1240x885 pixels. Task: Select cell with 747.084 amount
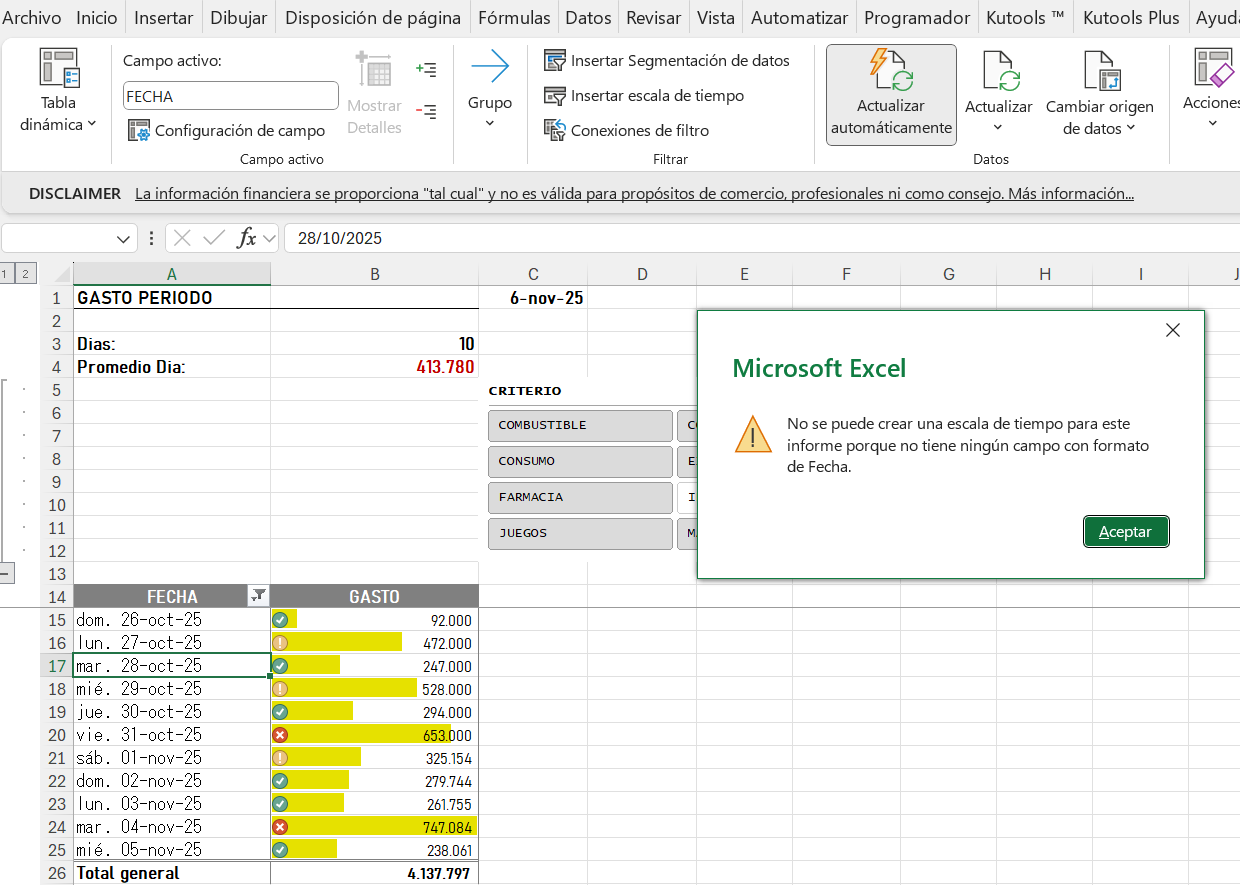(x=375, y=827)
